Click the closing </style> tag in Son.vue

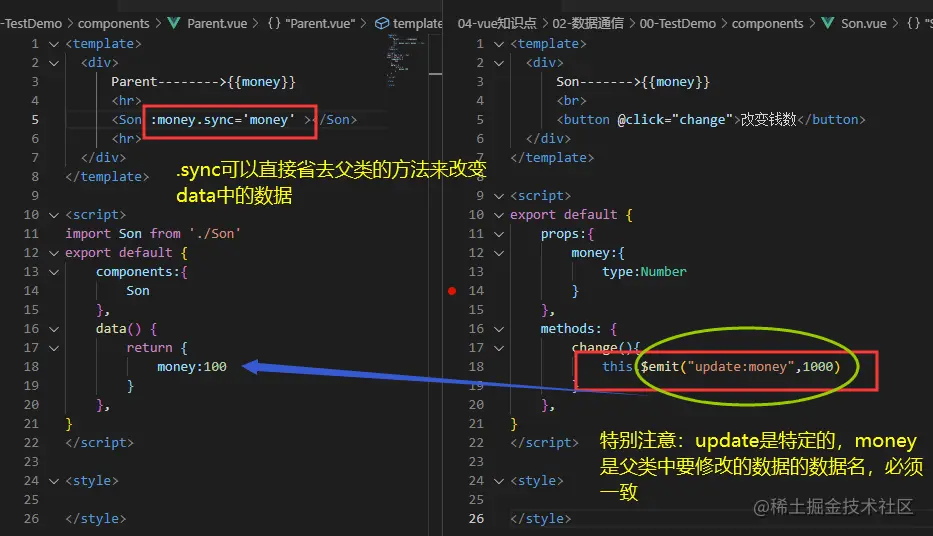[x=540, y=519]
